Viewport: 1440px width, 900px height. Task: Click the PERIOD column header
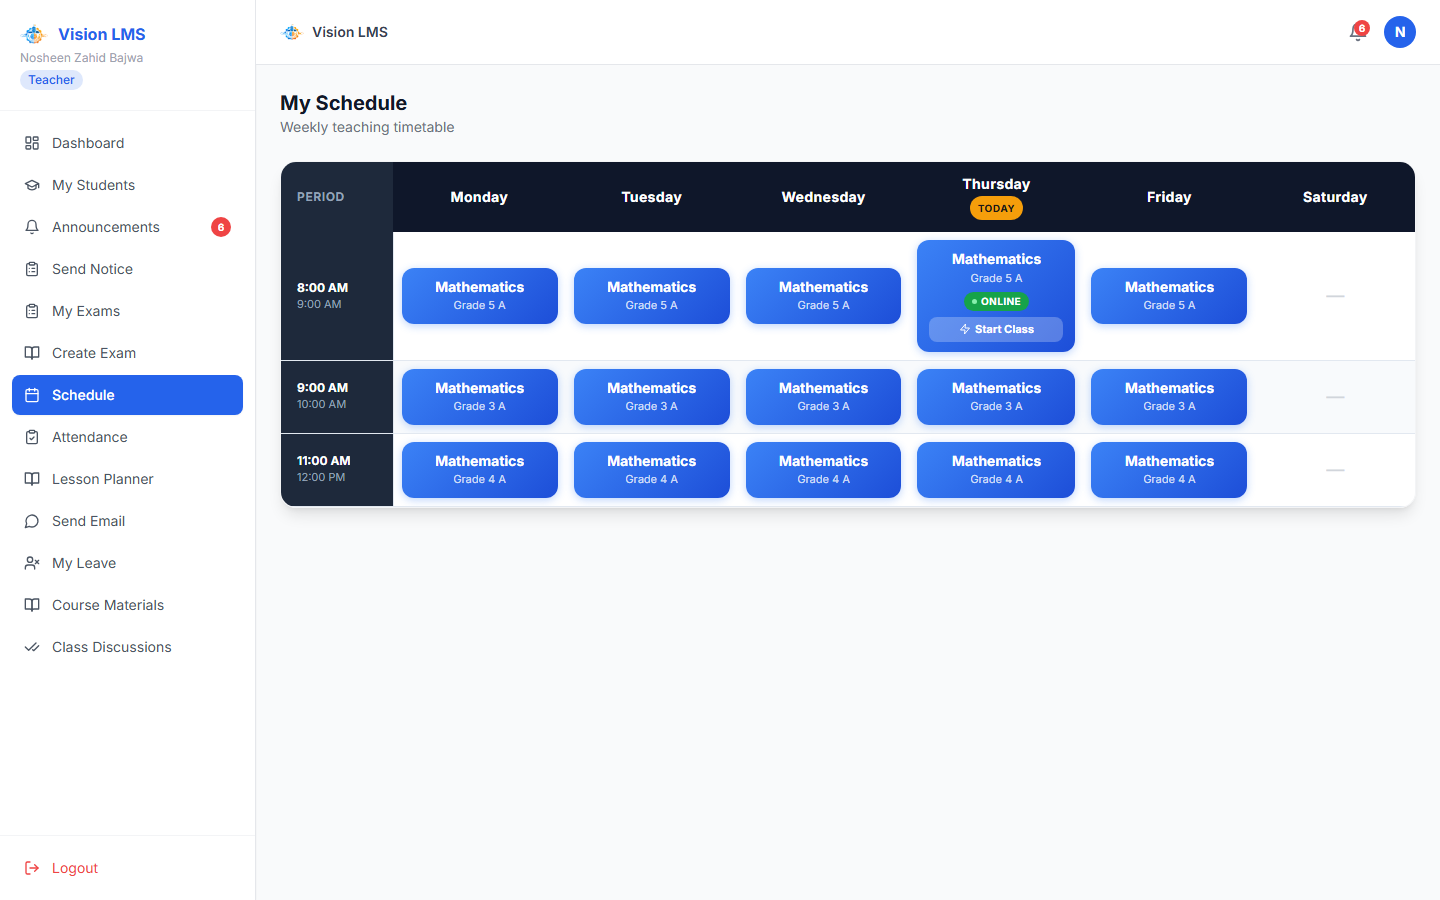click(x=337, y=197)
